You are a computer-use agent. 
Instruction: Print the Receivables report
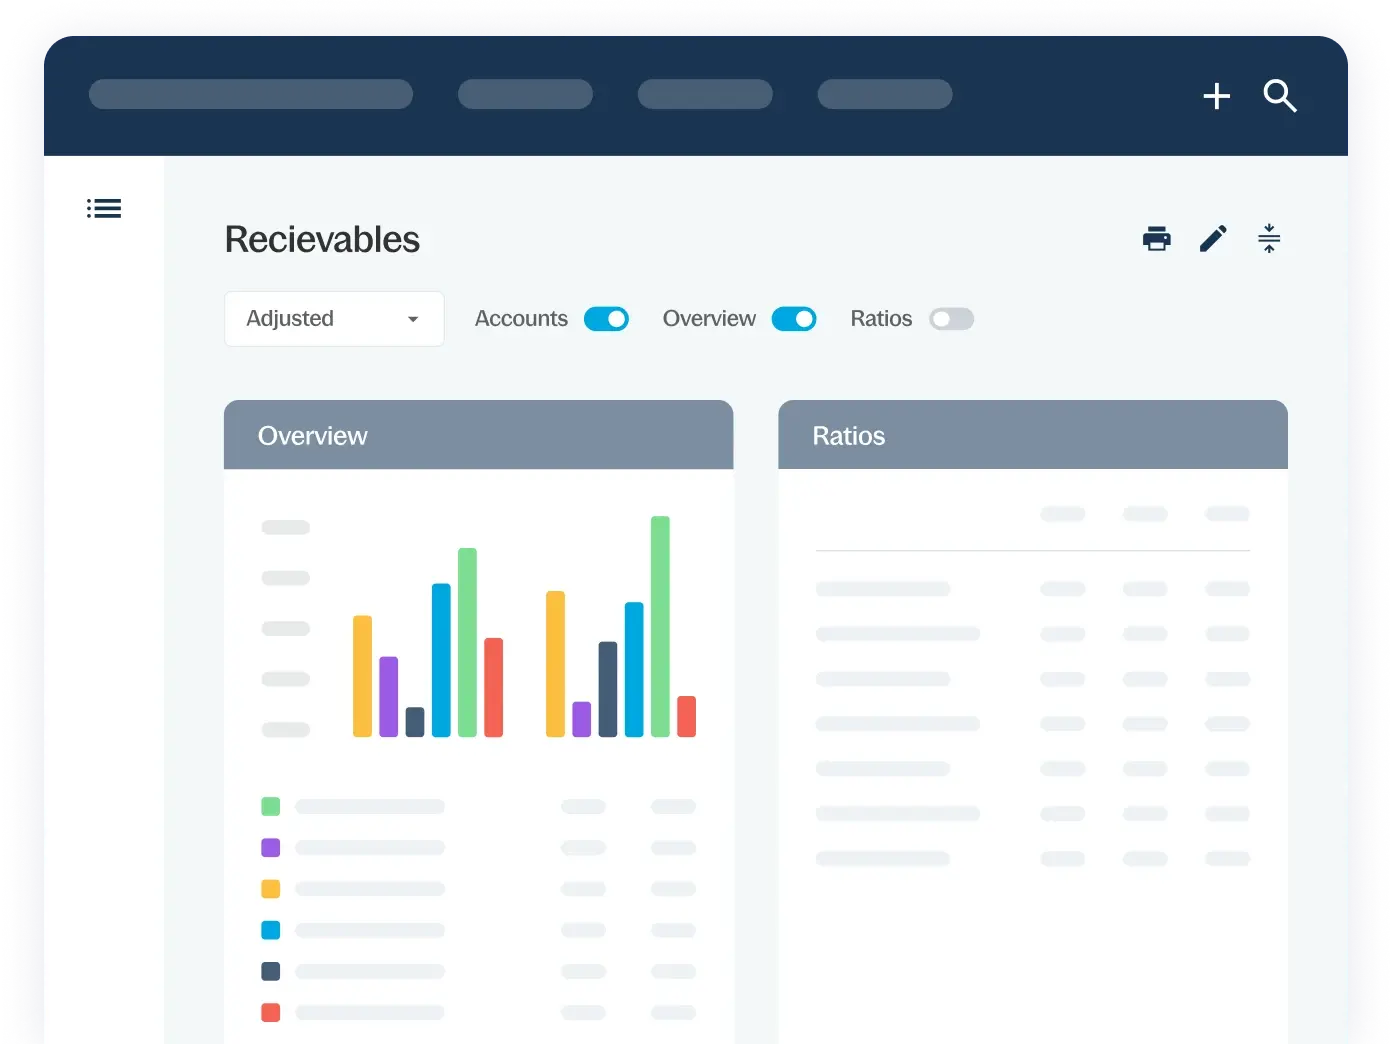[x=1156, y=239]
